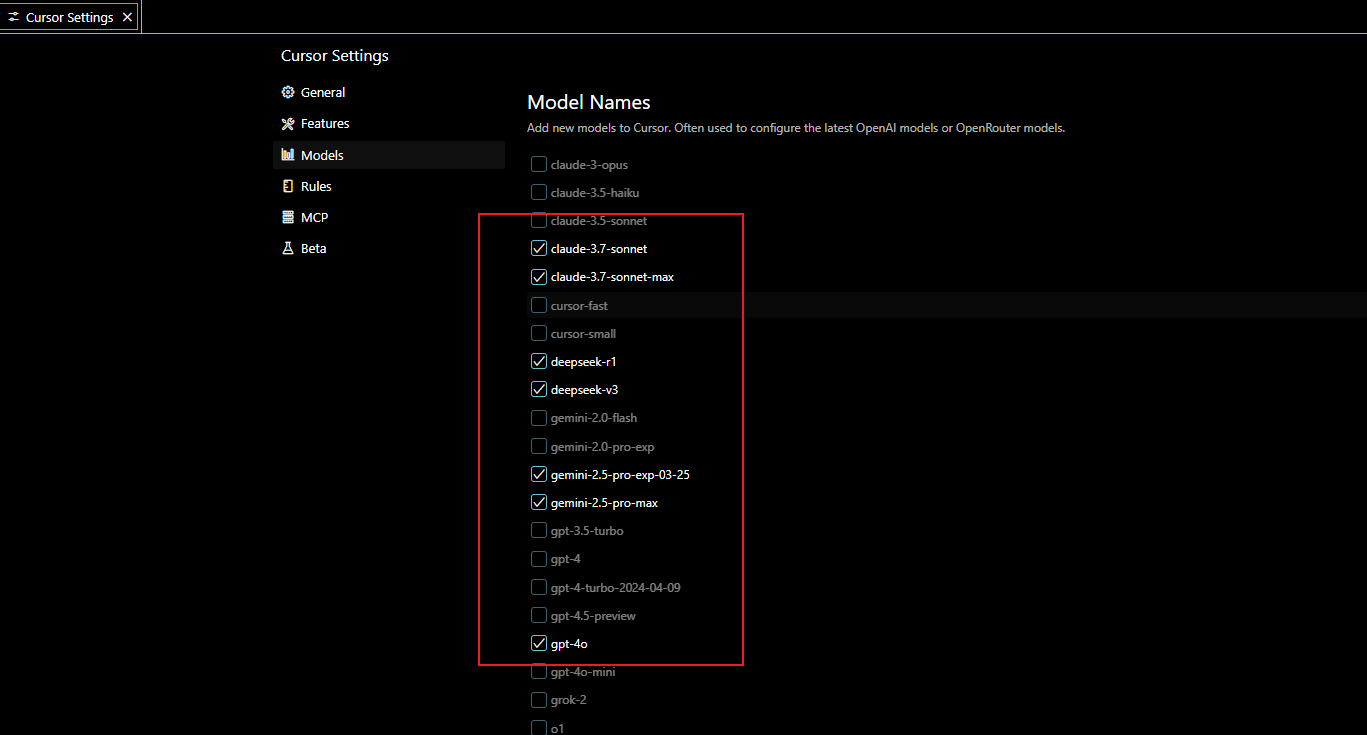Click the Beta flask icon

[288, 248]
